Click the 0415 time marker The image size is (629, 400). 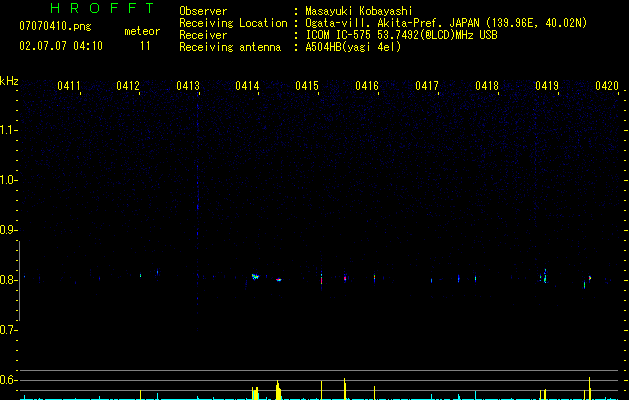(307, 86)
